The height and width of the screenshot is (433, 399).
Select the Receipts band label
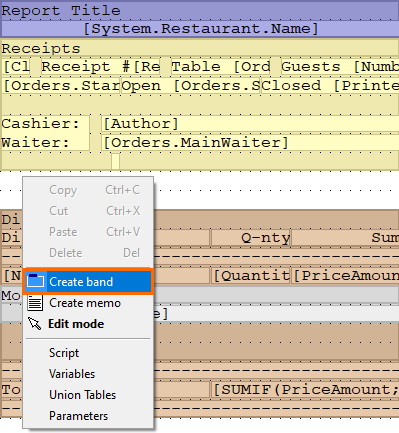pyautogui.click(x=41, y=49)
